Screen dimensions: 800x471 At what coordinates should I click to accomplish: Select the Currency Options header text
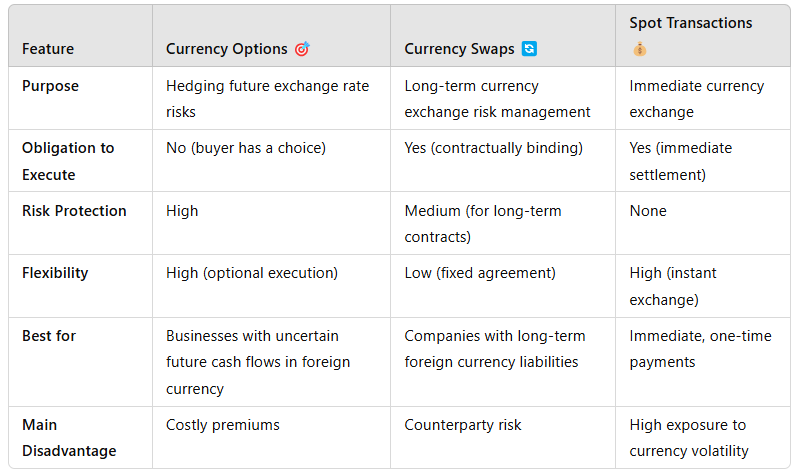point(227,49)
